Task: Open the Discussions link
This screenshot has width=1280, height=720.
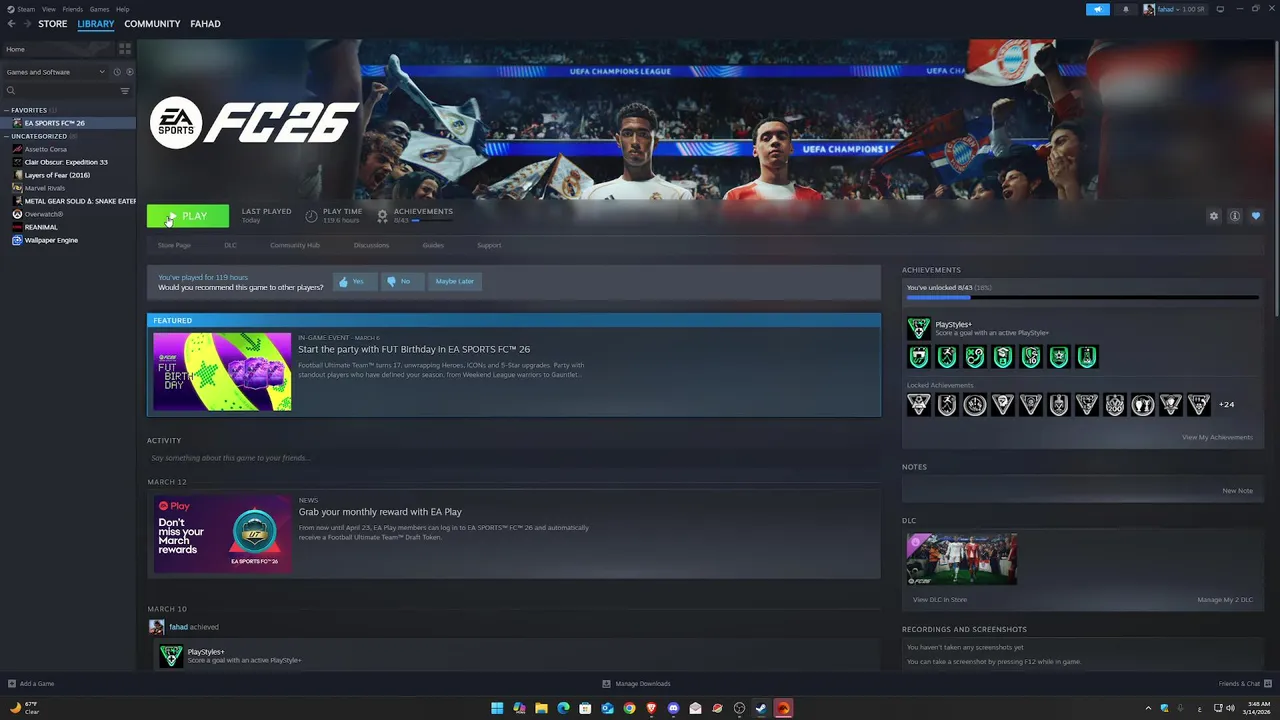Action: pos(371,245)
